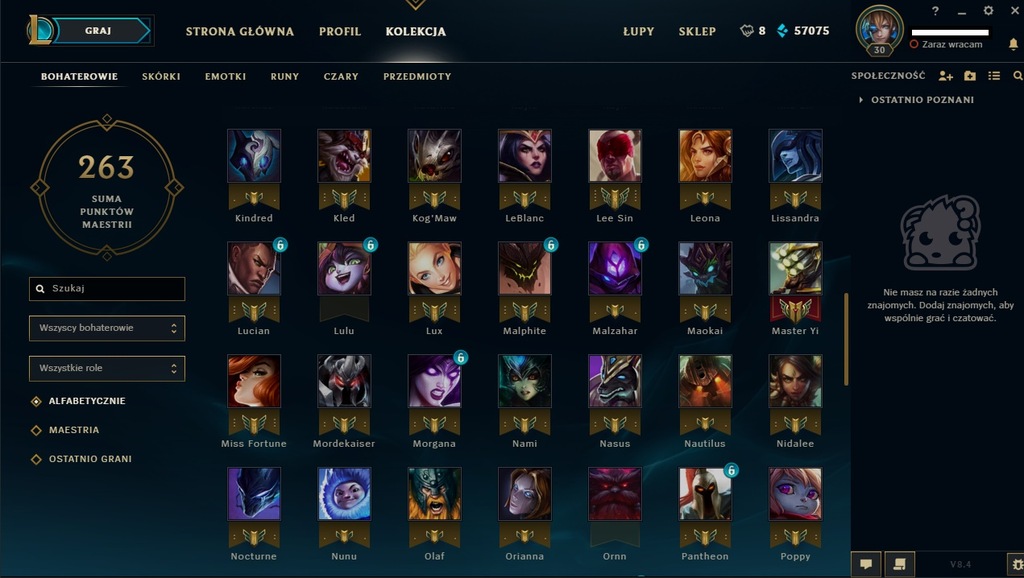
Task: Open the client settings gear icon
Action: tap(988, 10)
